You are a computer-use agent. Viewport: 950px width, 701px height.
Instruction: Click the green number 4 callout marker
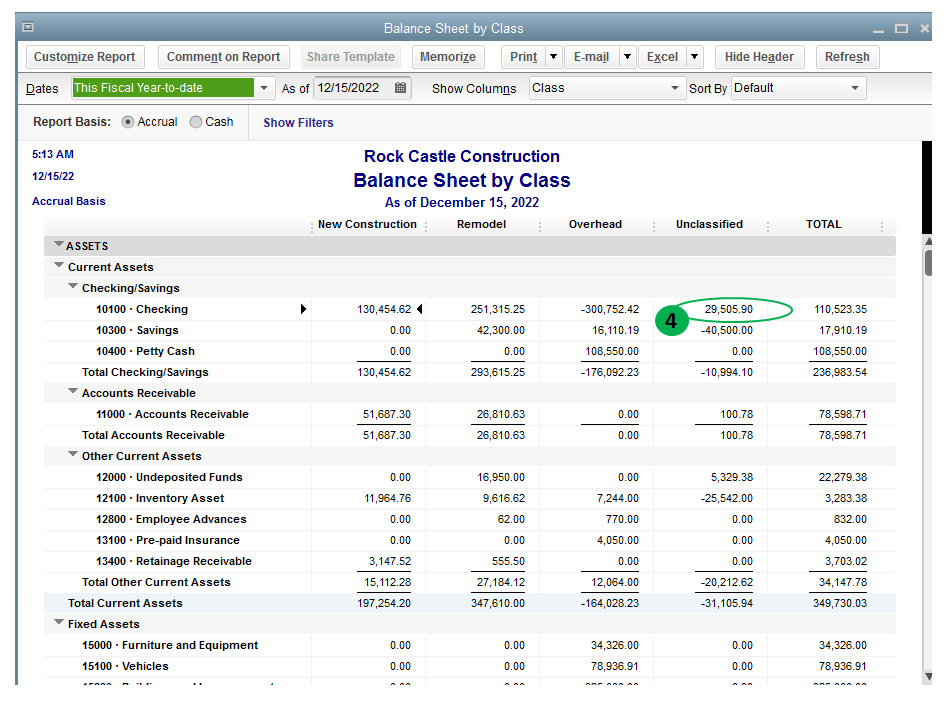click(672, 322)
